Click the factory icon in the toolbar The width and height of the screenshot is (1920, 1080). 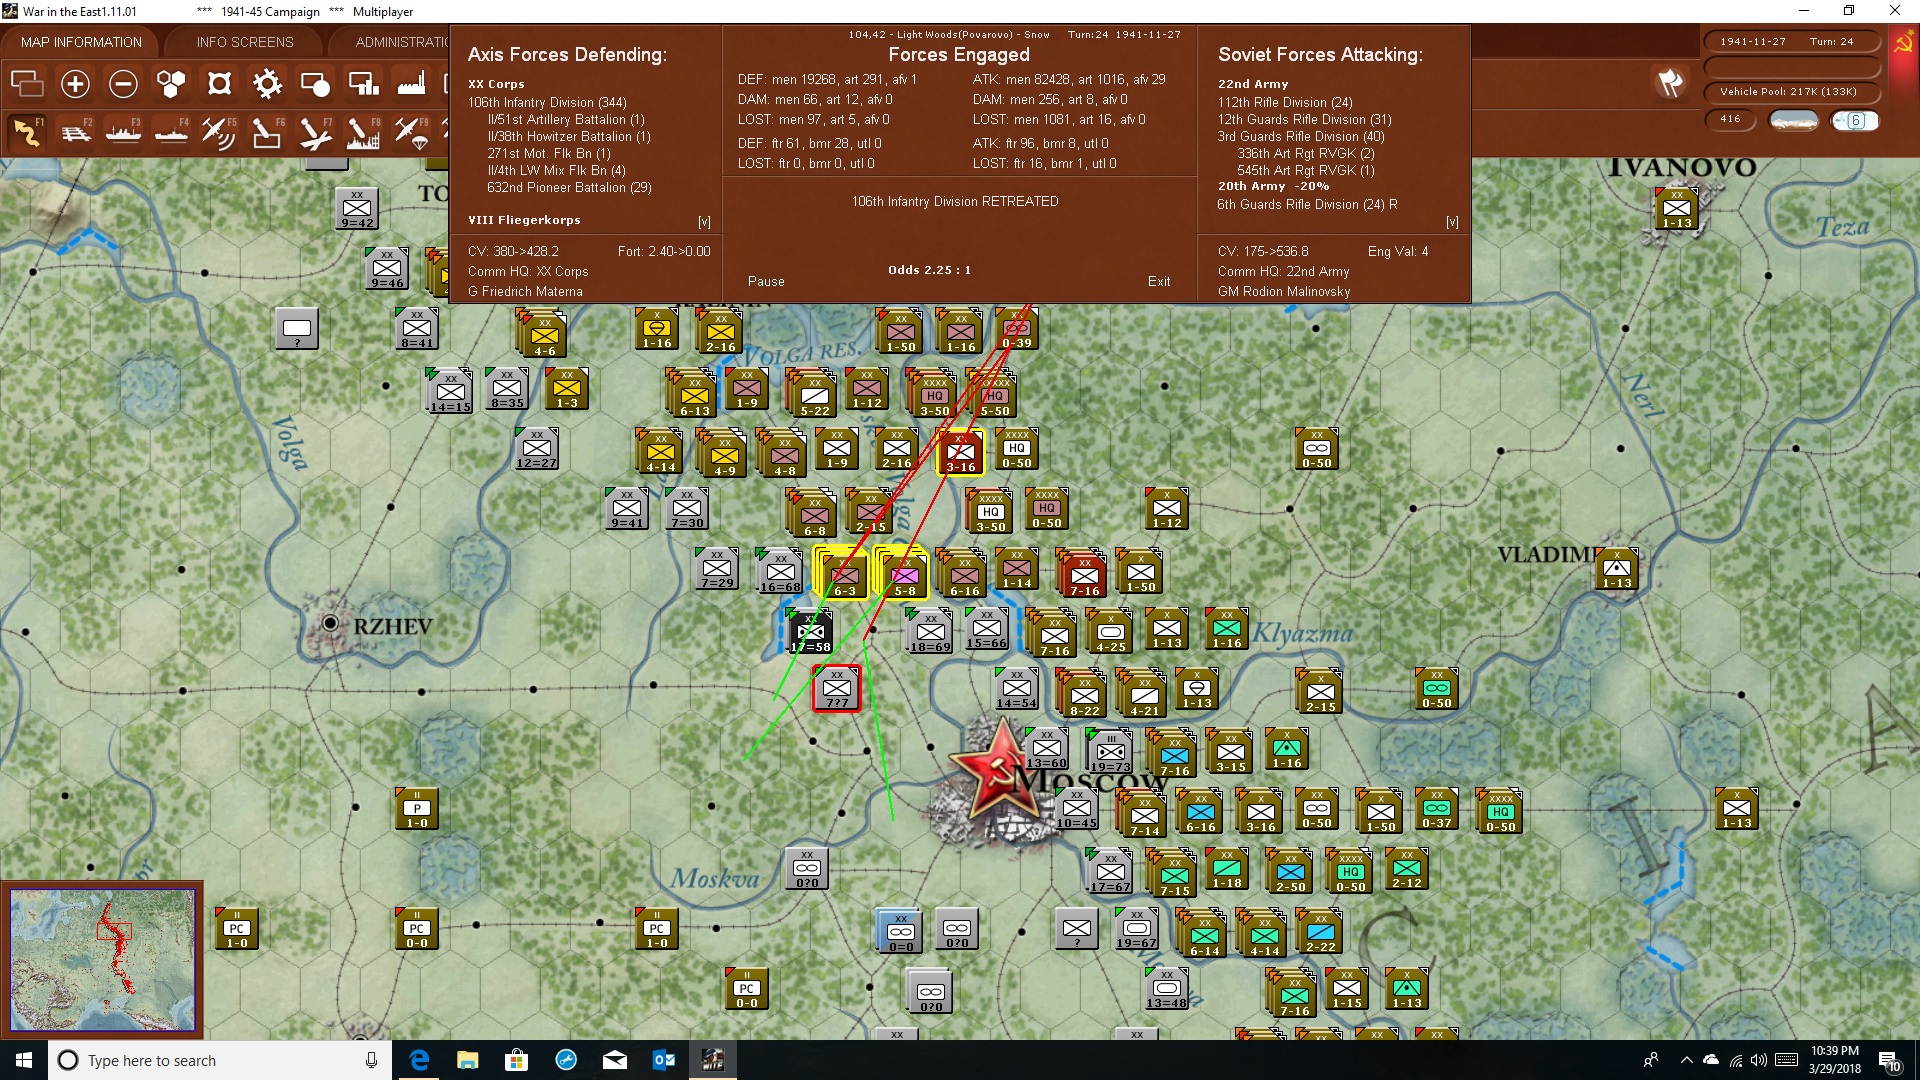click(x=411, y=84)
